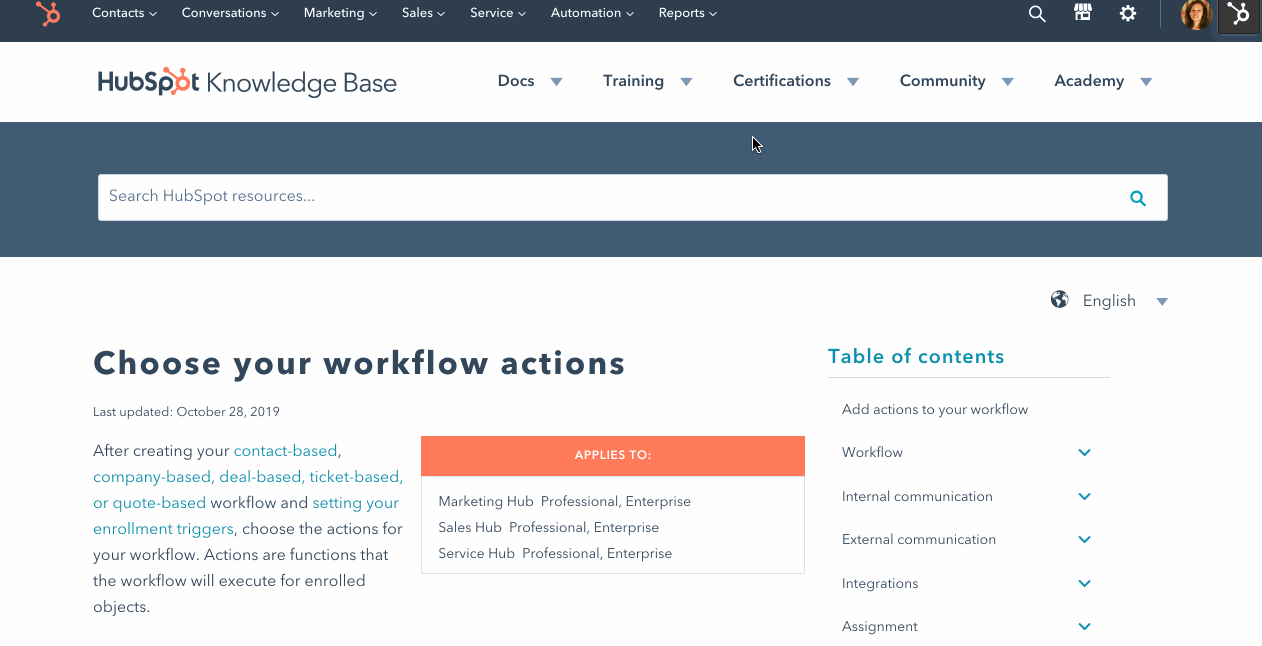The width and height of the screenshot is (1262, 646).
Task: Go to Workflow in table of contents
Action: click(x=872, y=453)
